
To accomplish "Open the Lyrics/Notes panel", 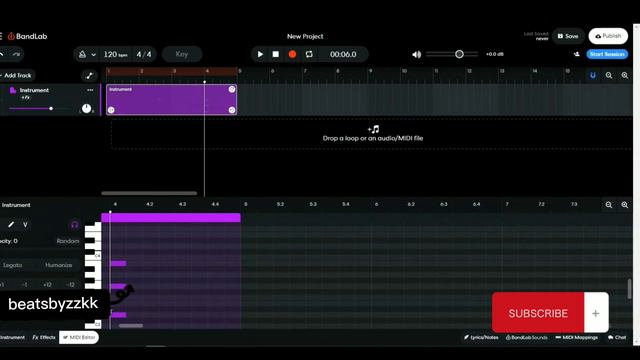I will [x=481, y=338].
